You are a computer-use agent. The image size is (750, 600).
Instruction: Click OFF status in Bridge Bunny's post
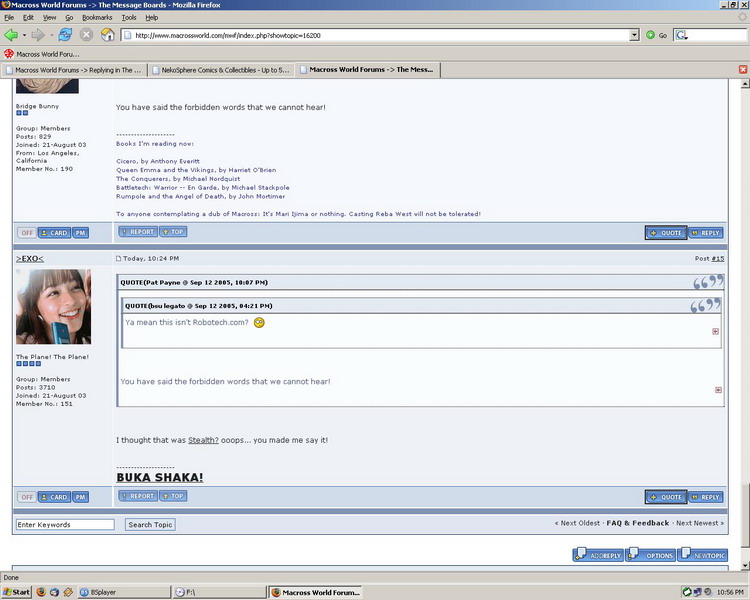click(x=27, y=233)
